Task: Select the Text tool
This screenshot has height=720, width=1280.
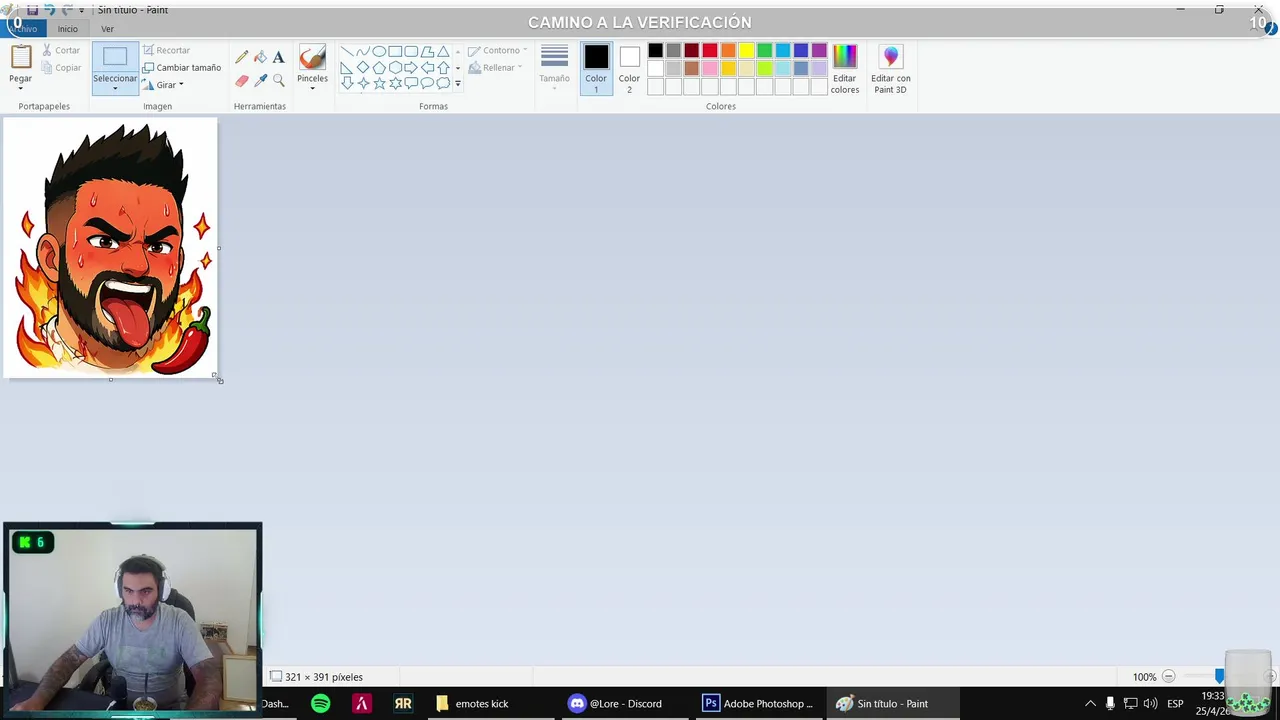Action: 278,57
